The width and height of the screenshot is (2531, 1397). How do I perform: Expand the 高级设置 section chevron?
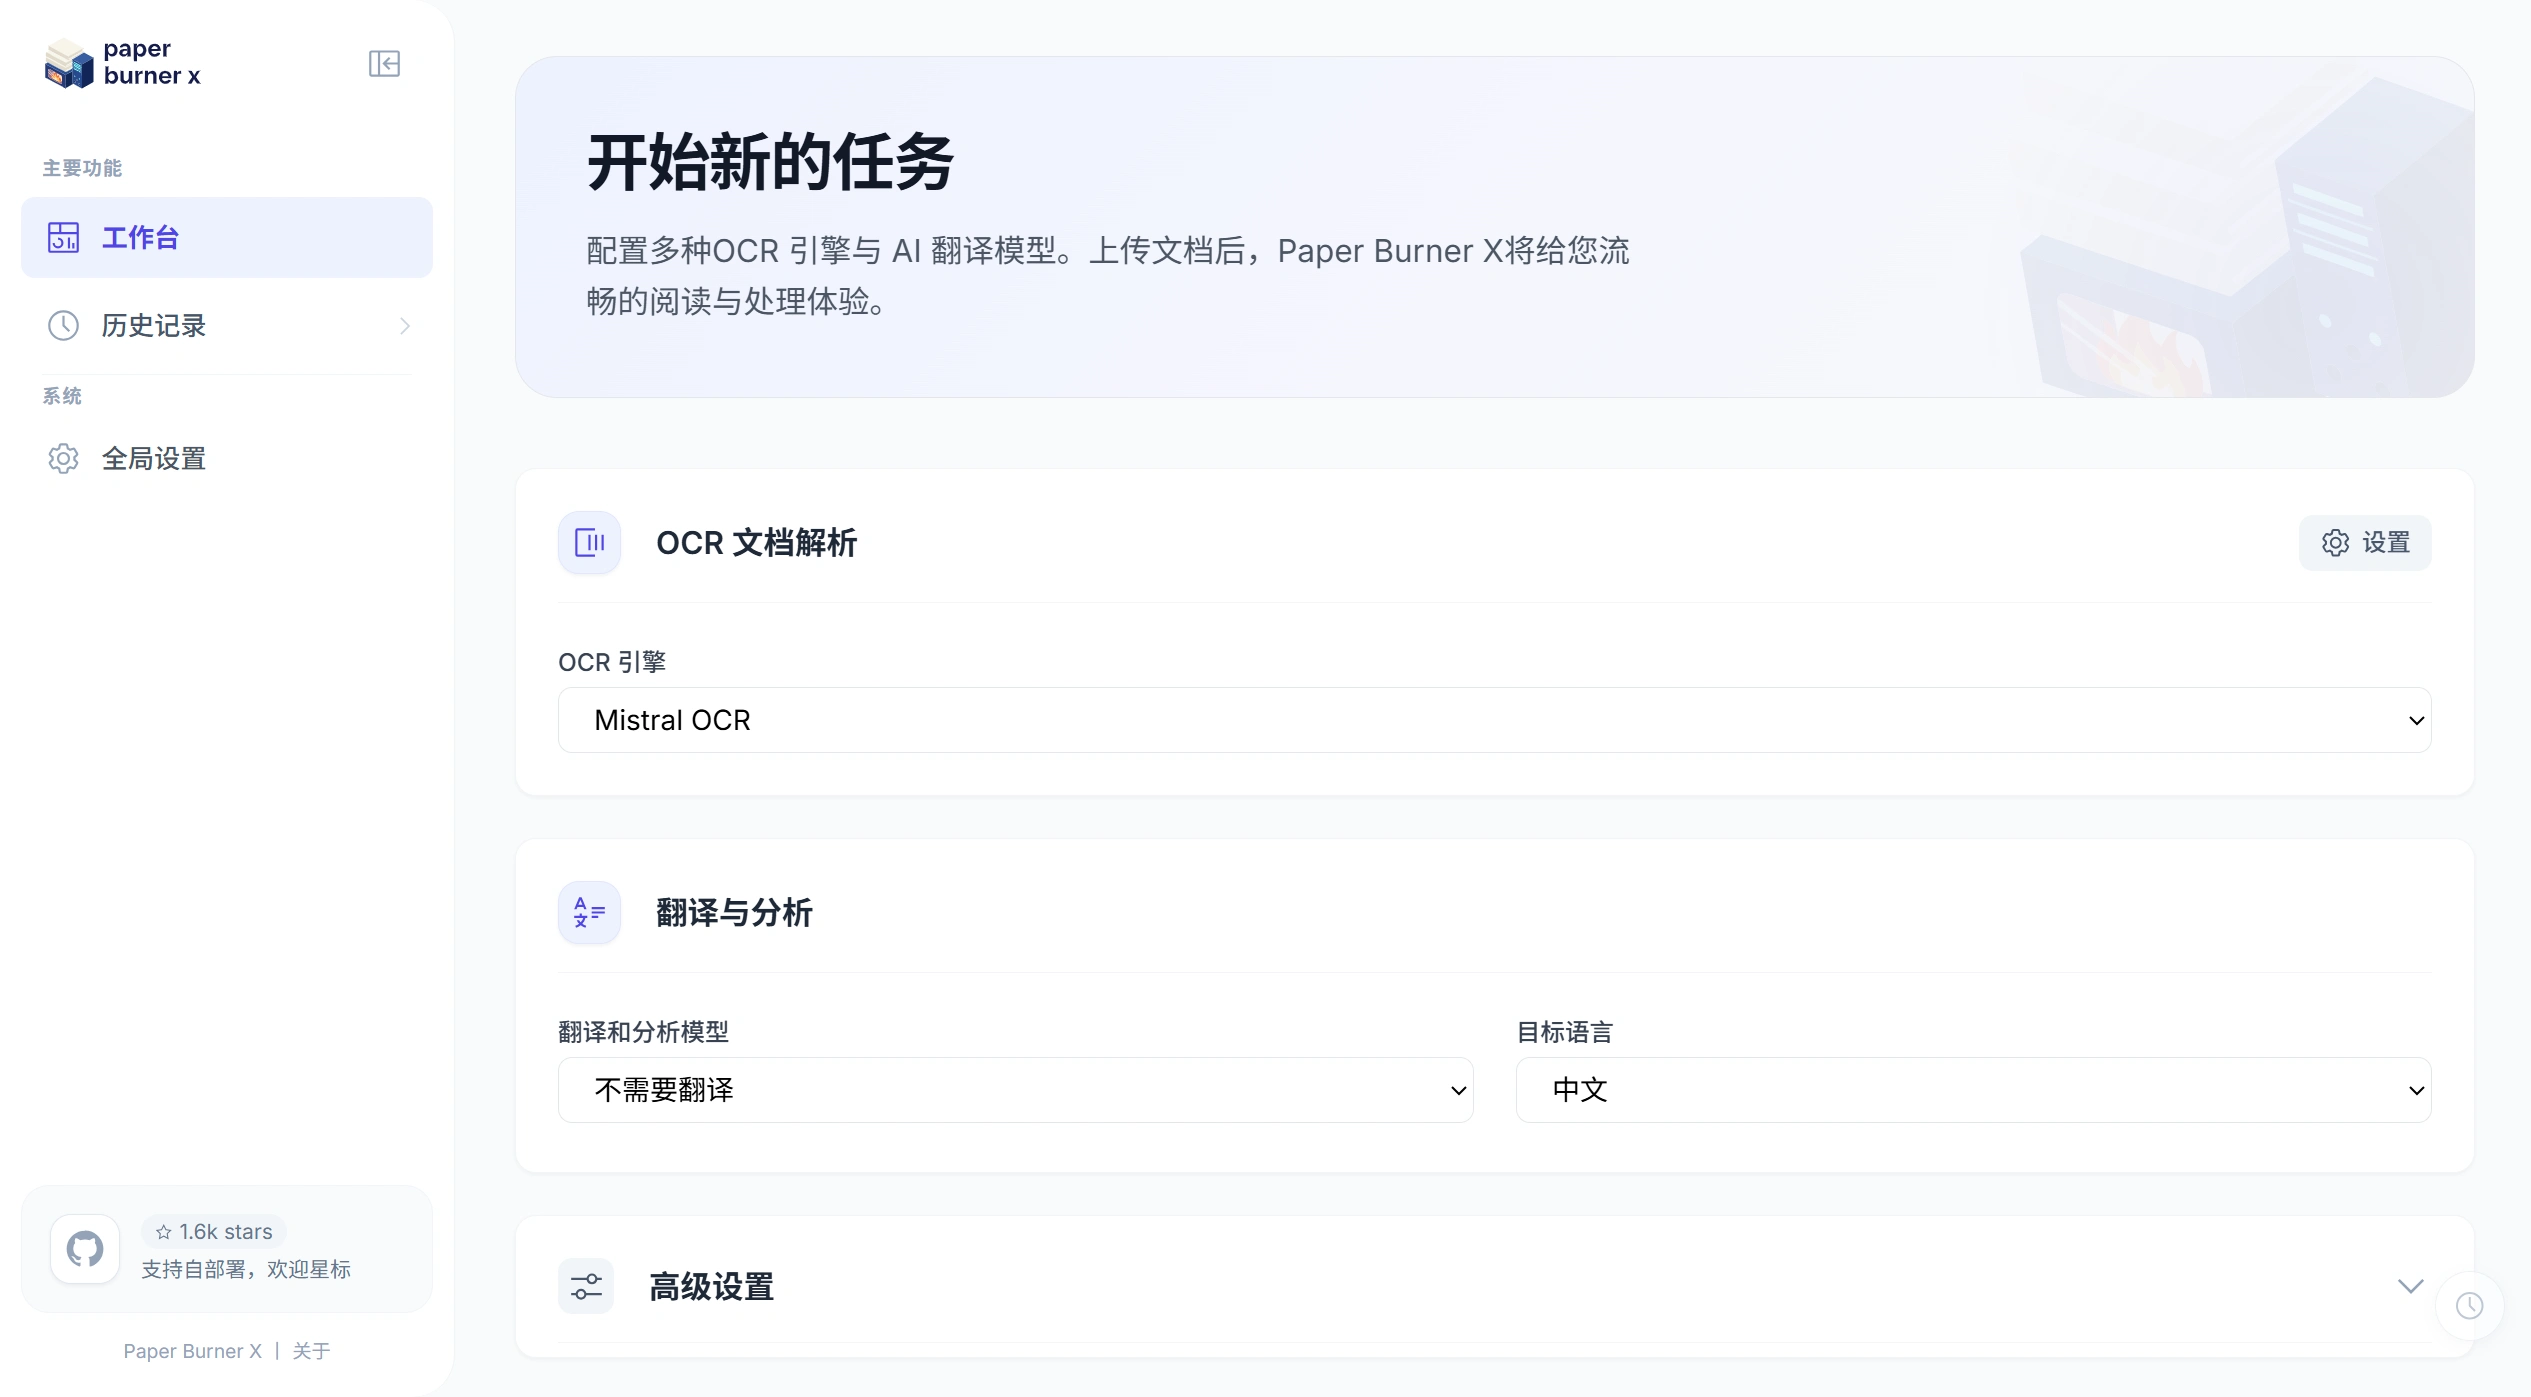(x=2411, y=1286)
